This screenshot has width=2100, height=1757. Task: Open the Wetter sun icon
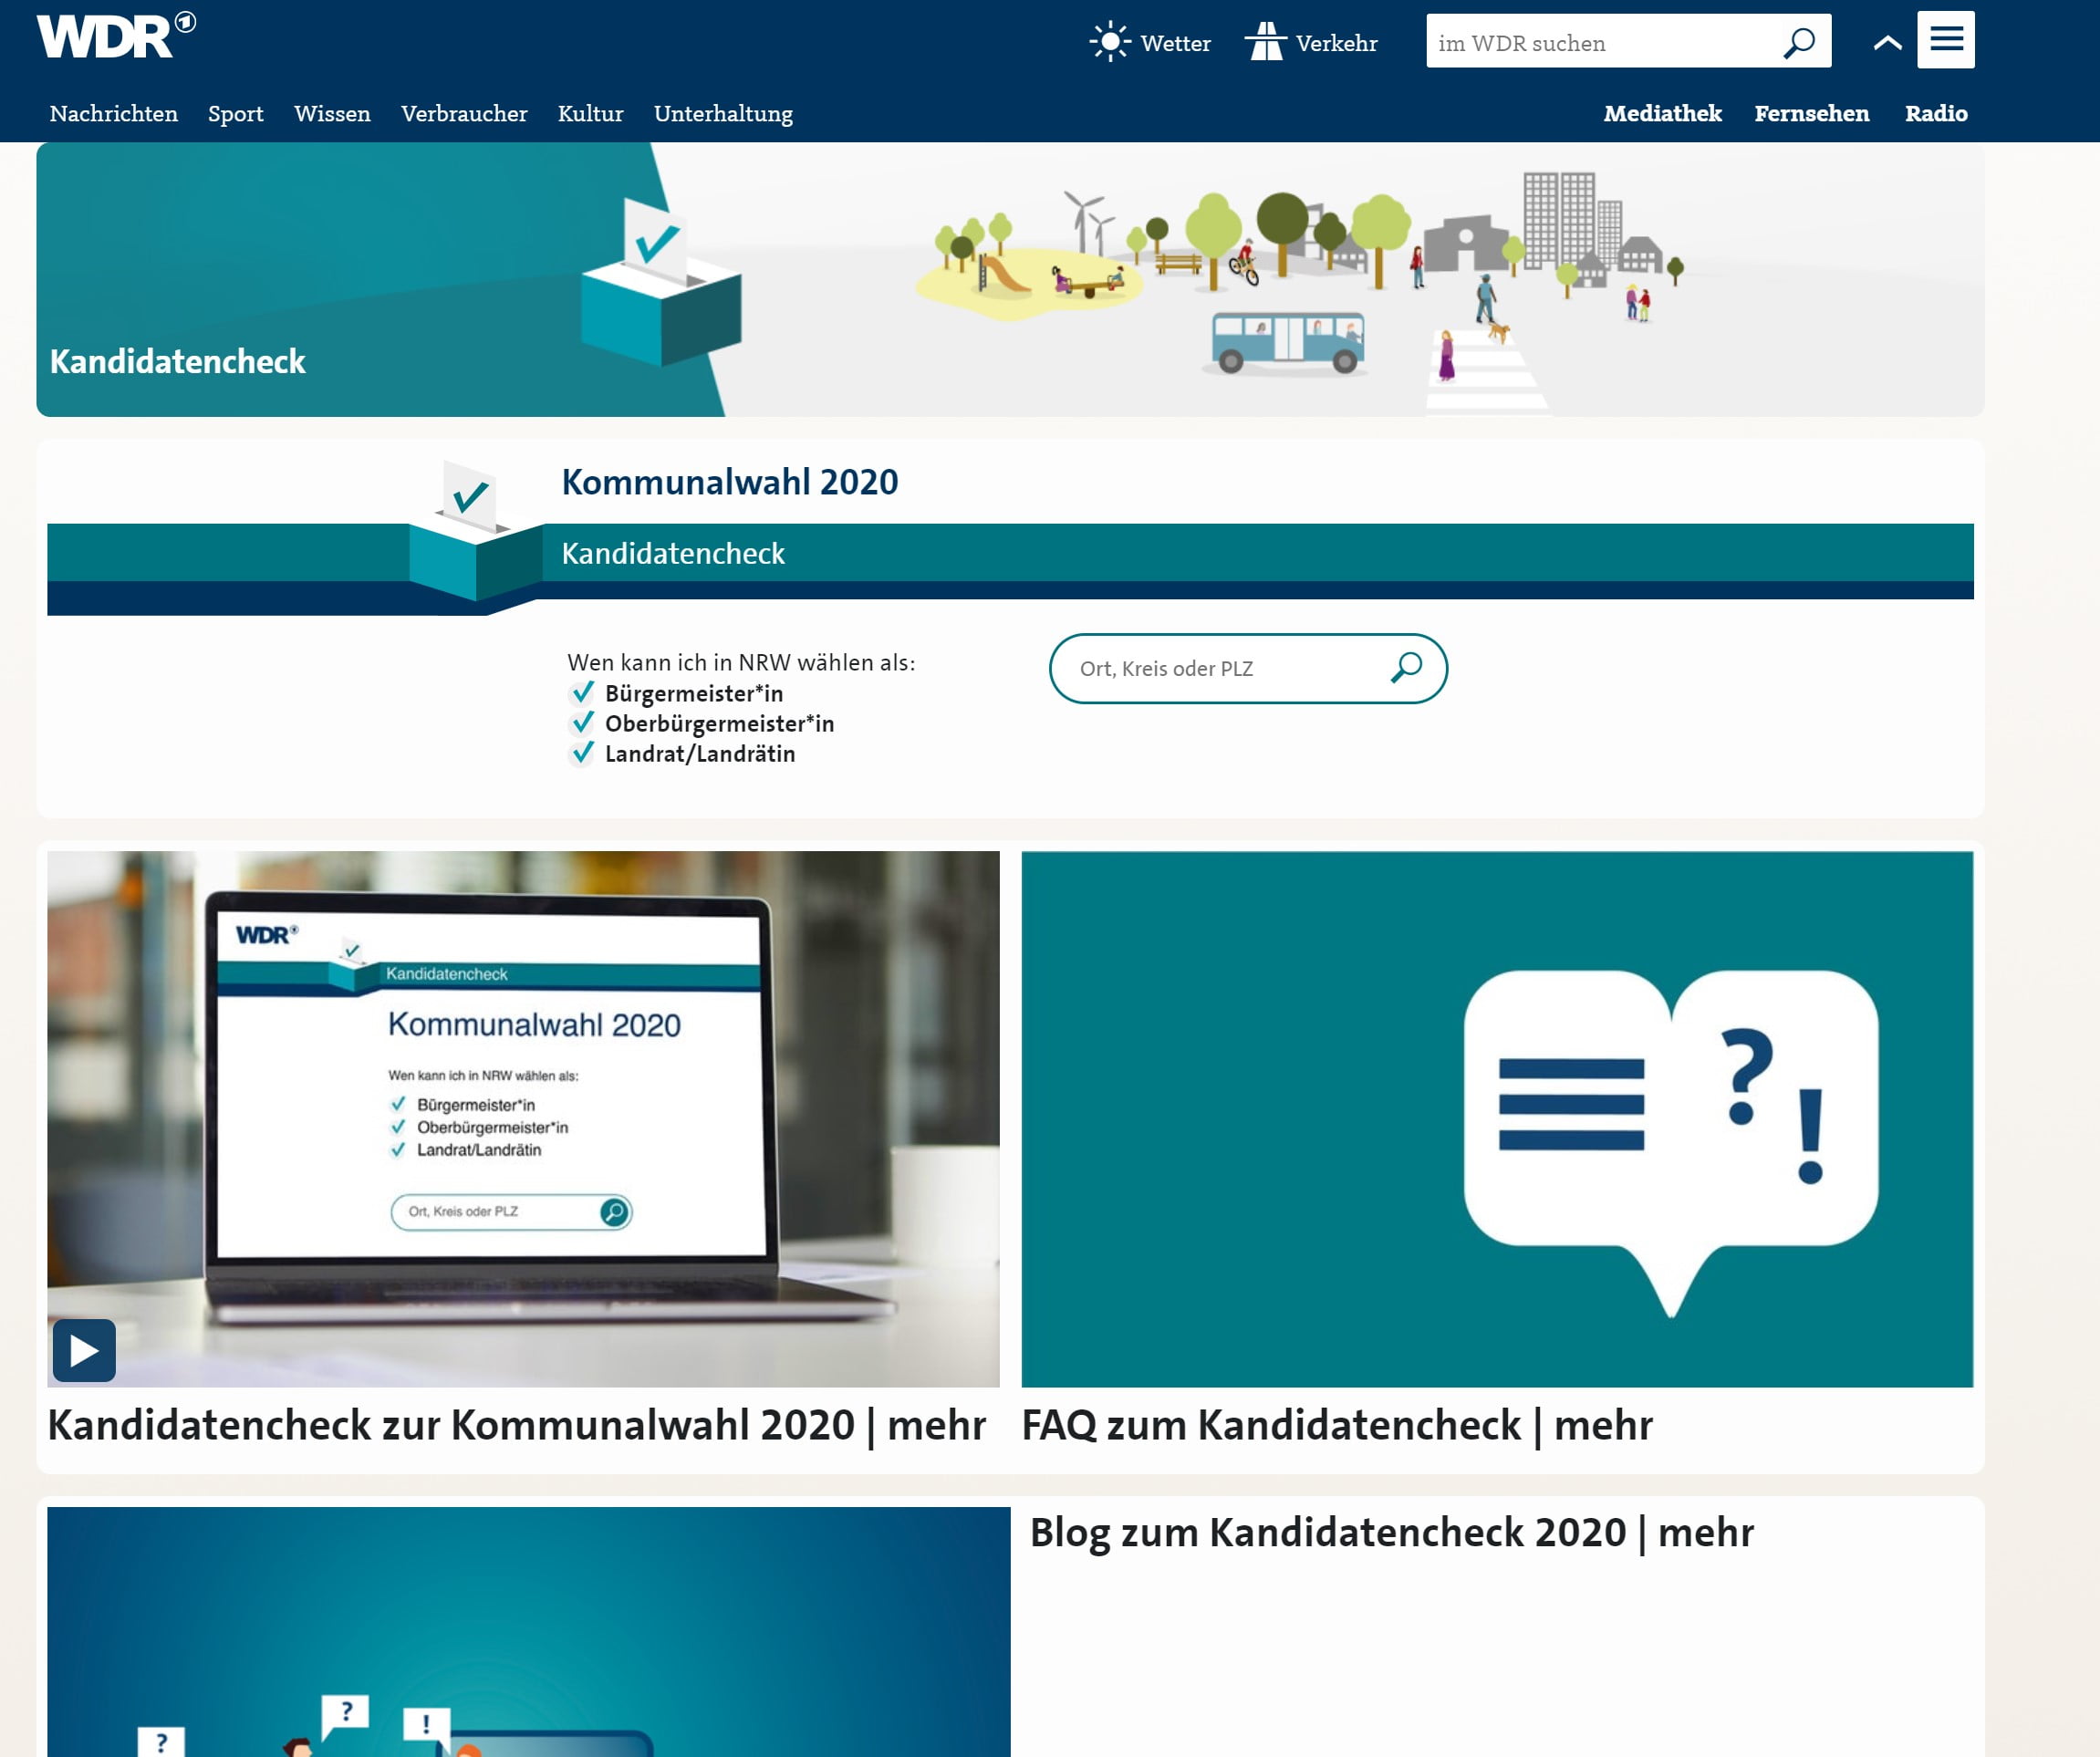tap(1109, 42)
